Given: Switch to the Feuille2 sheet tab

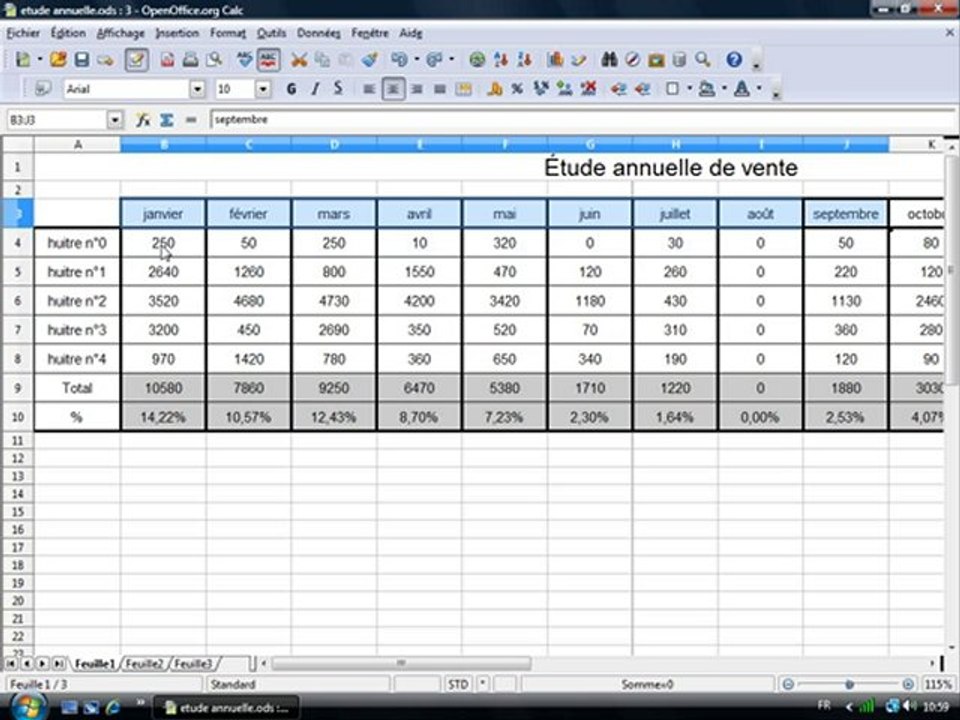Looking at the screenshot, I should 144,664.
